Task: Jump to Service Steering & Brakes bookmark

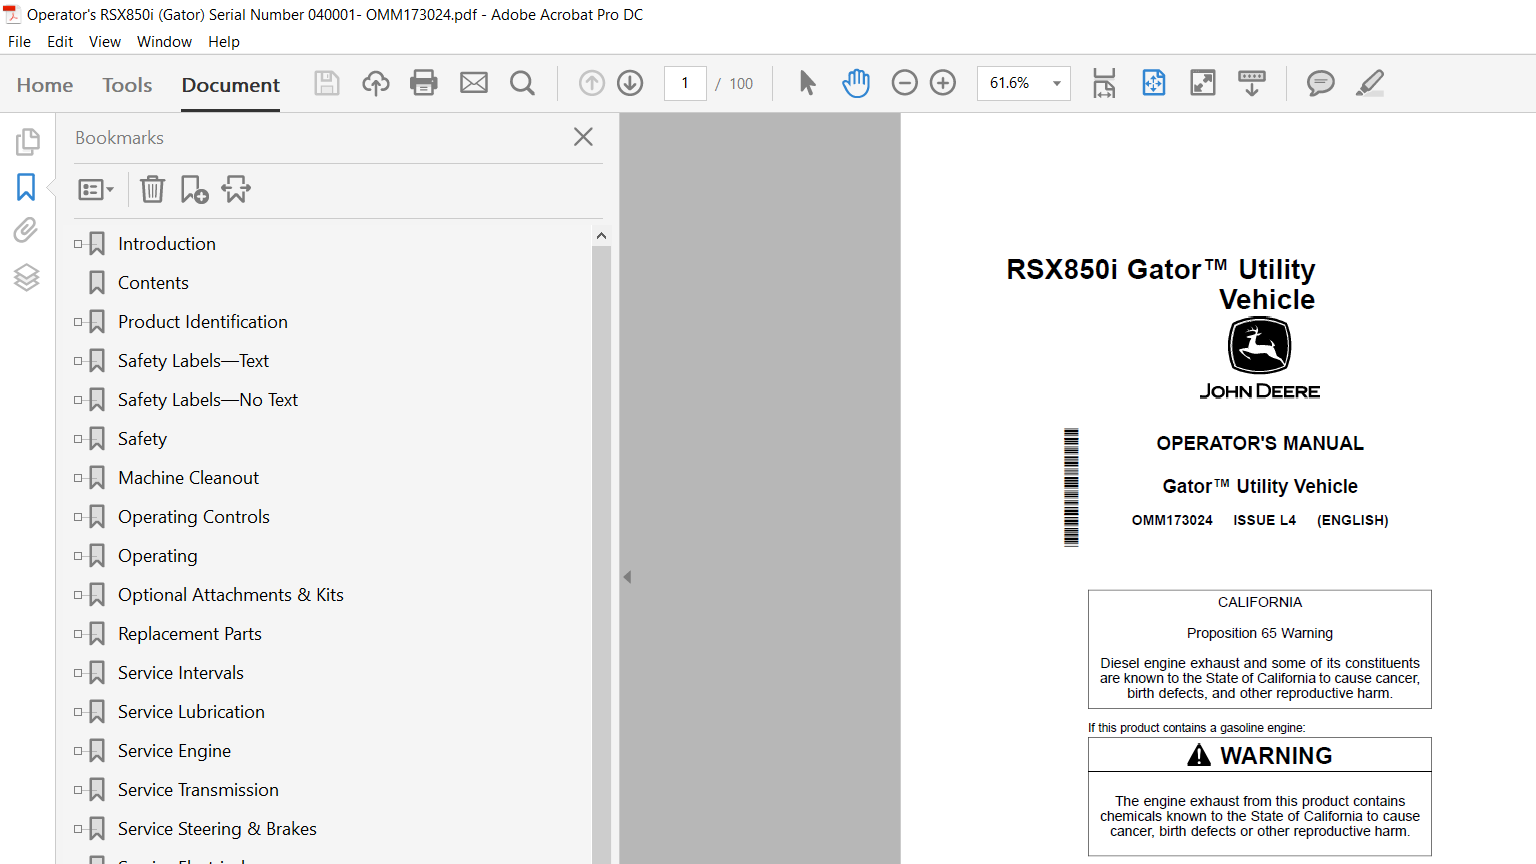Action: (x=217, y=829)
